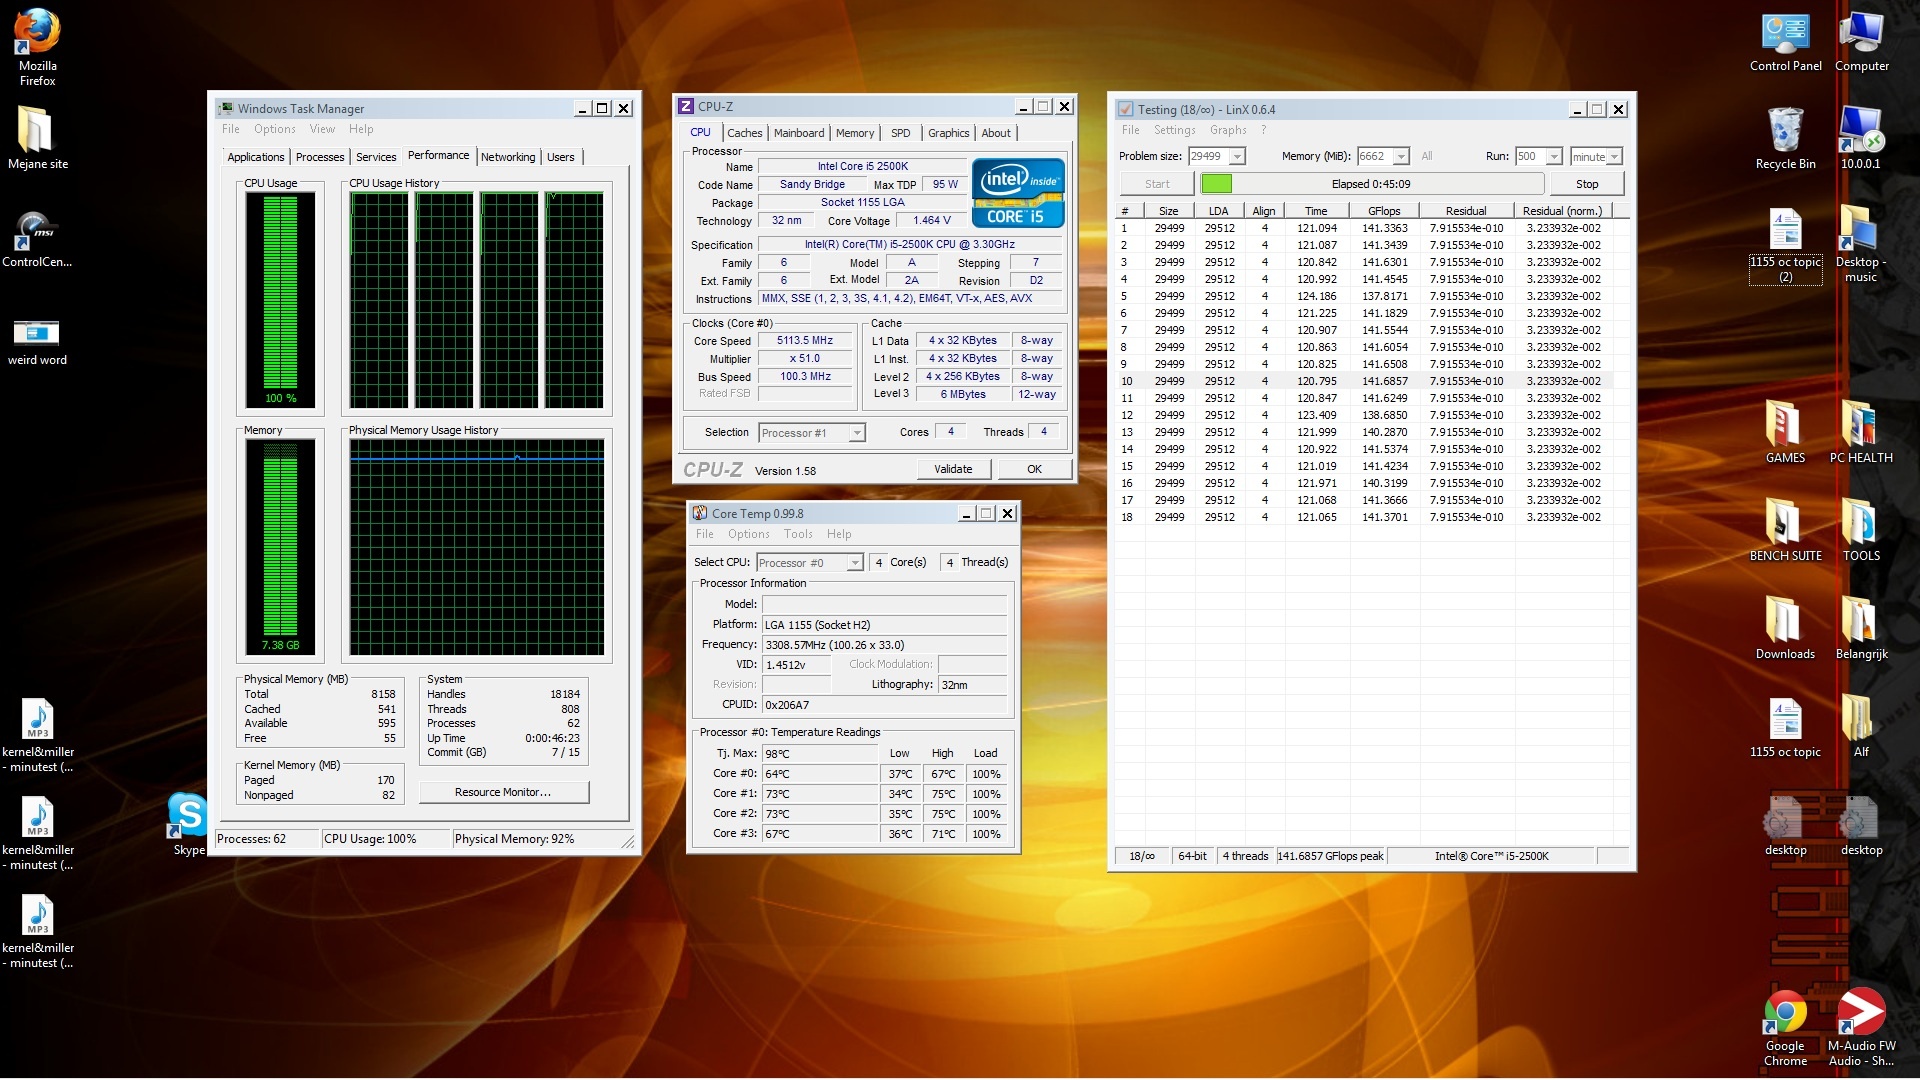1920x1080 pixels.
Task: Open the MSI ControlCenter shortcut
Action: [37, 231]
